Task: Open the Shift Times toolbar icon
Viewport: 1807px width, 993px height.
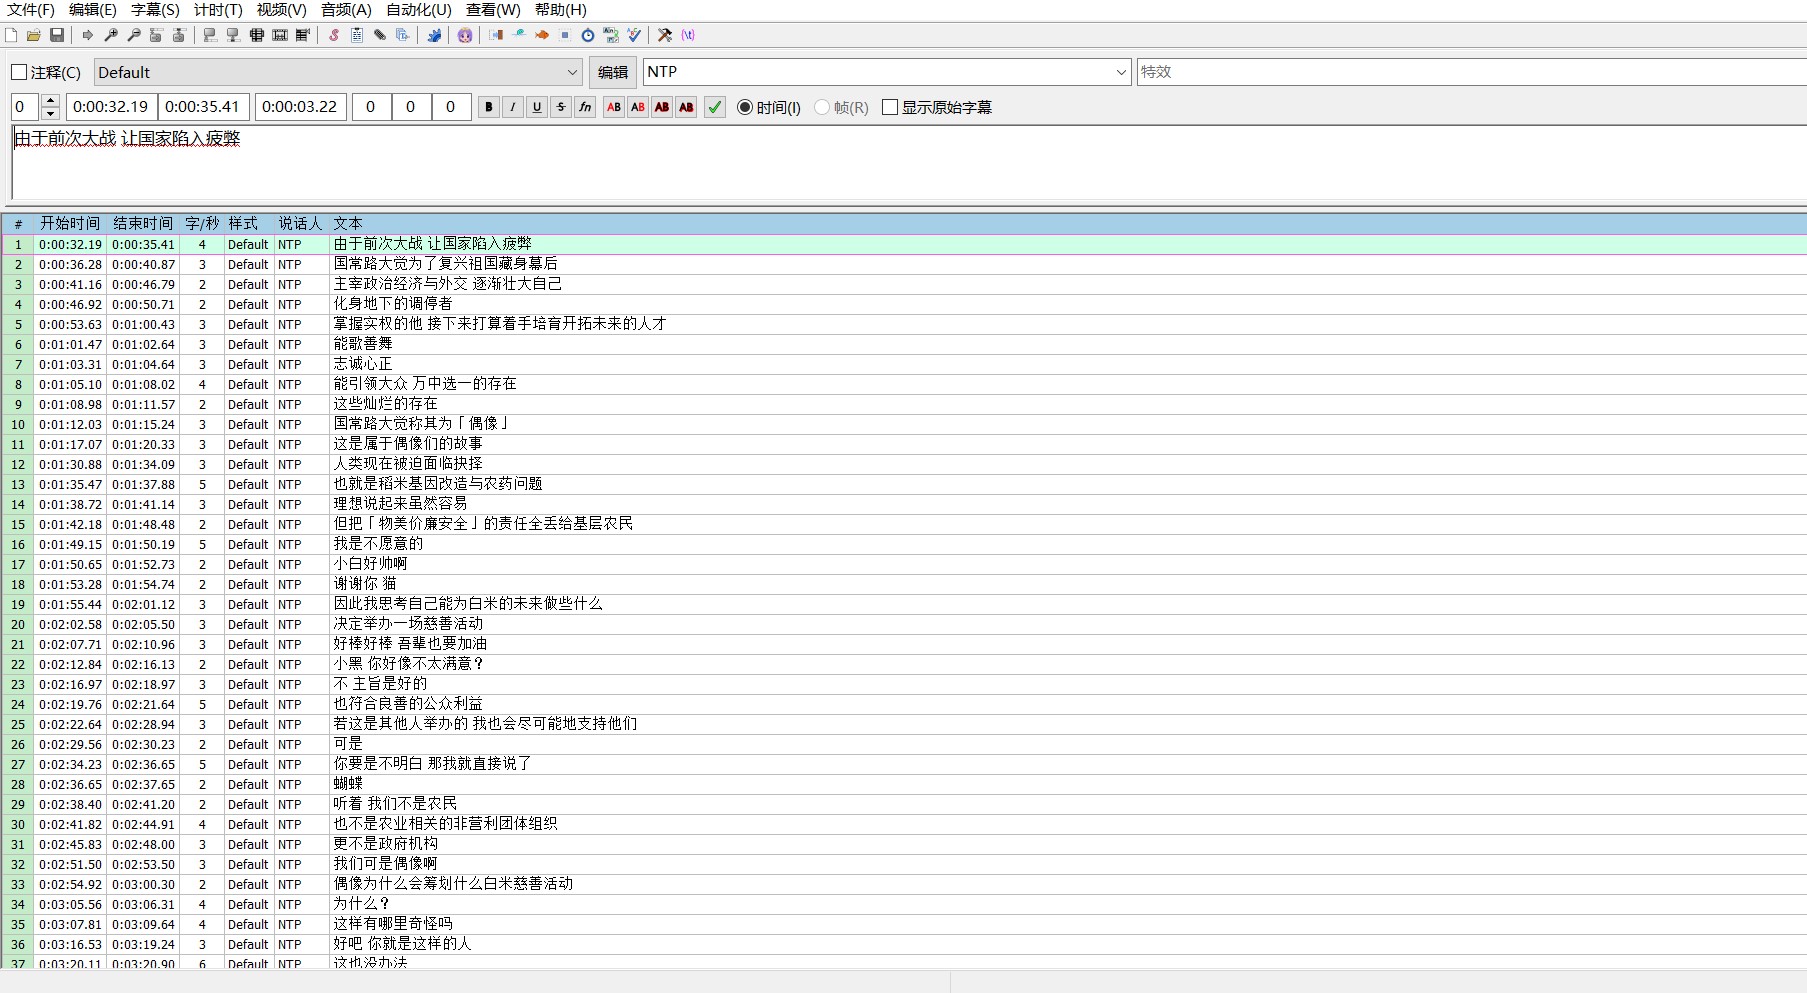Action: (496, 35)
